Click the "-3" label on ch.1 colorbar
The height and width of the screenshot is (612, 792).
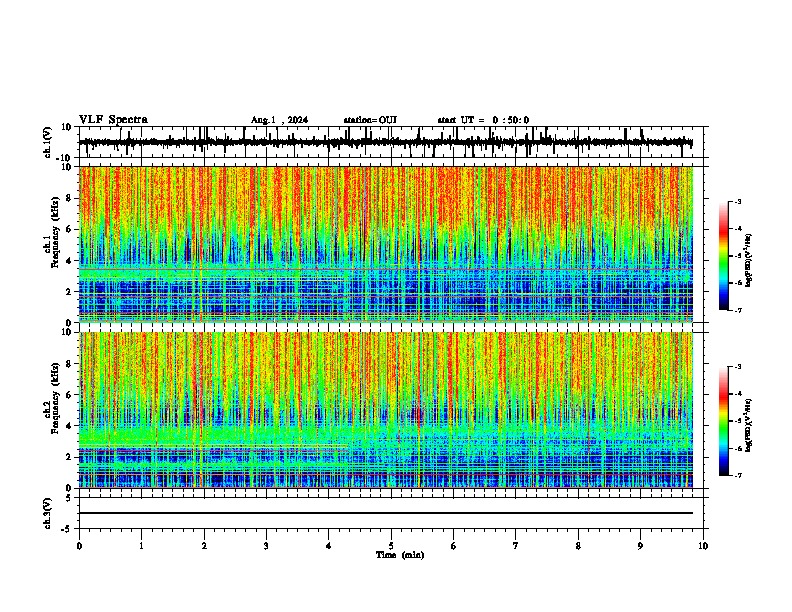tap(738, 202)
